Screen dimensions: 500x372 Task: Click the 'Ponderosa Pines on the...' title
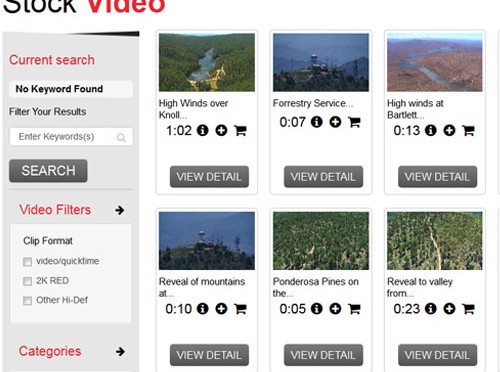click(315, 287)
